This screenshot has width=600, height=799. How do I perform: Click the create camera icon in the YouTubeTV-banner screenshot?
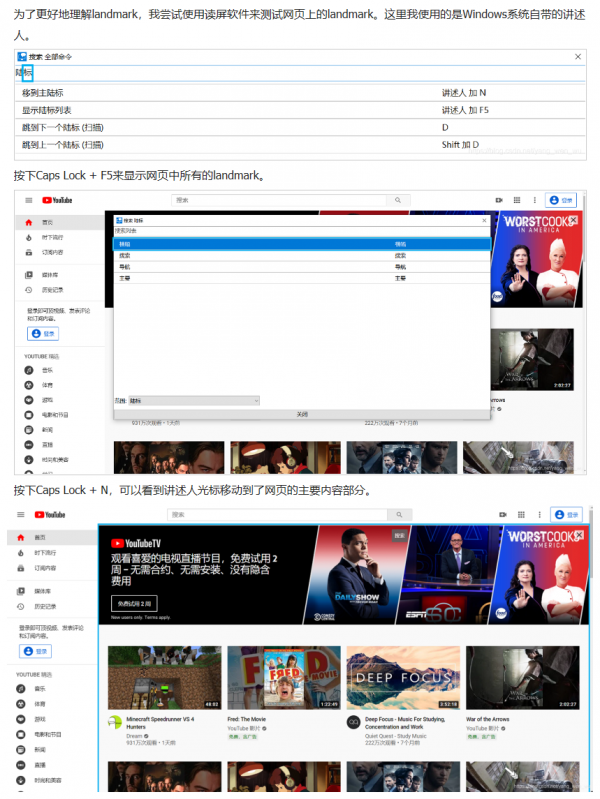point(503,515)
